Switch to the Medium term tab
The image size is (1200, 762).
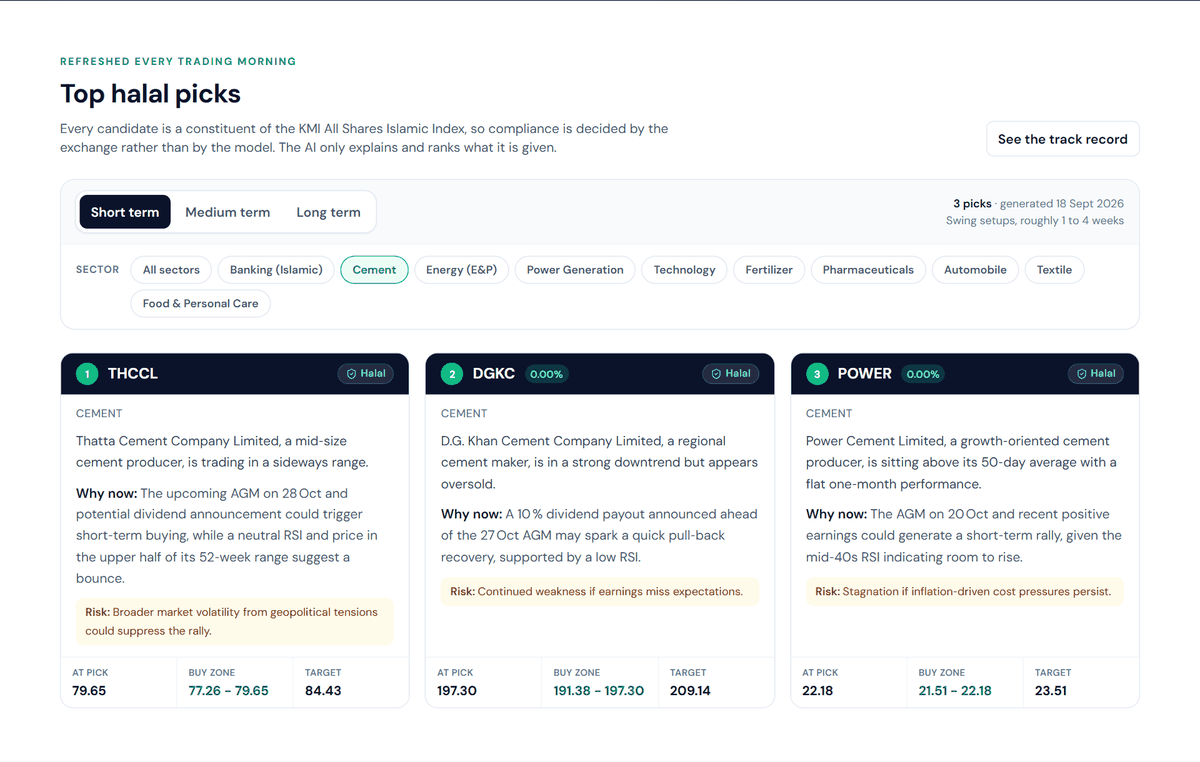[x=227, y=212]
